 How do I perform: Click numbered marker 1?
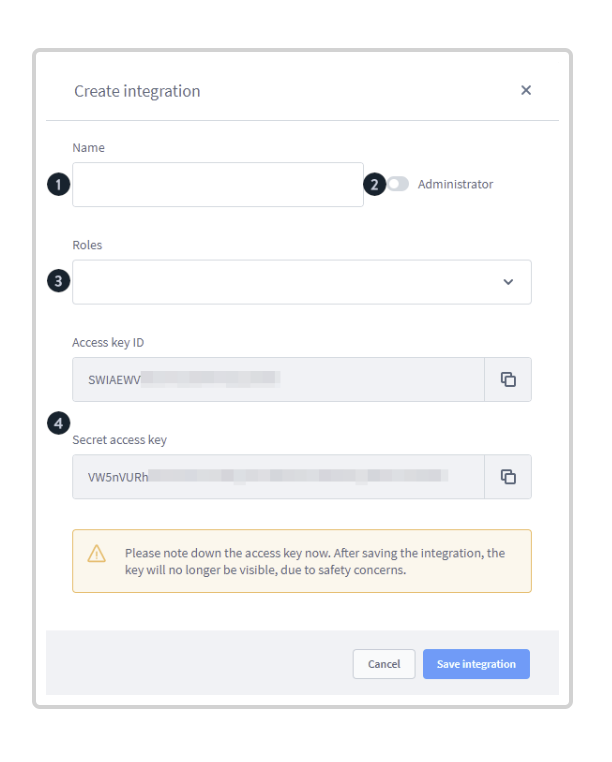(58, 184)
